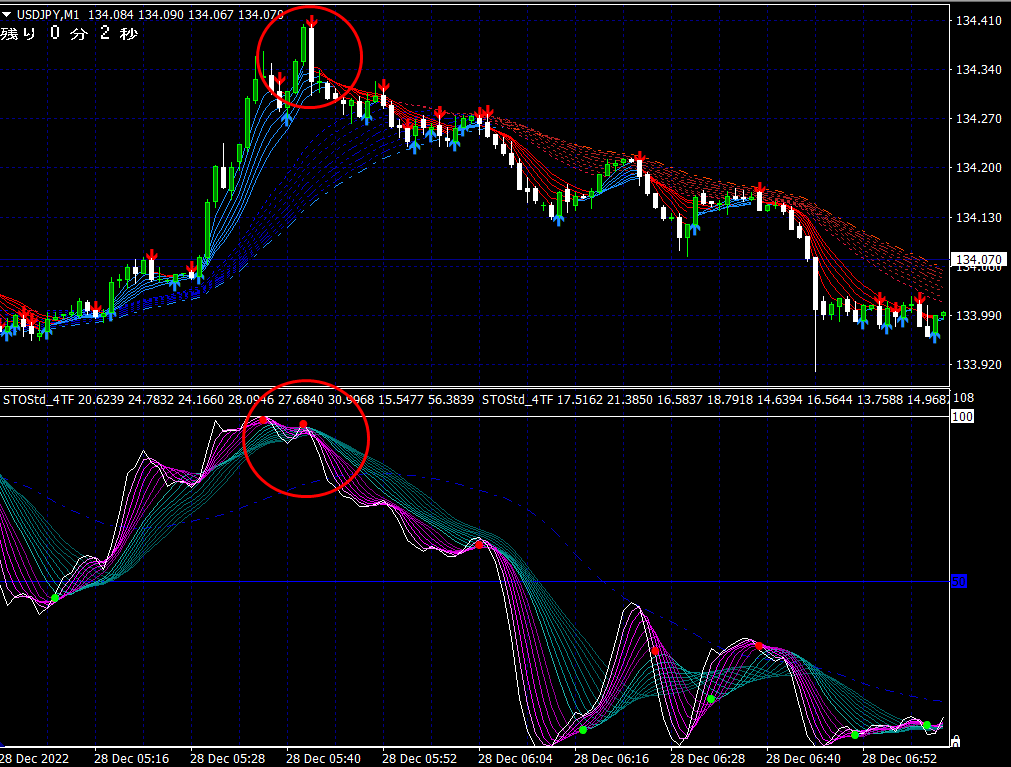Click the 28 Dec 06:52 time label
Image resolution: width=1011 pixels, height=767 pixels.
[900, 758]
